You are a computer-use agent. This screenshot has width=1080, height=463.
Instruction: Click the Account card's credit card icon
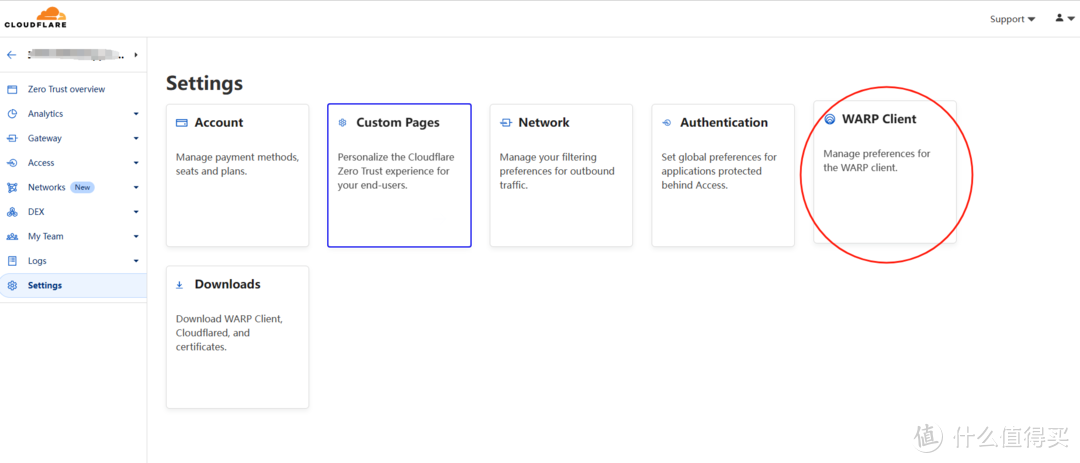(x=182, y=123)
